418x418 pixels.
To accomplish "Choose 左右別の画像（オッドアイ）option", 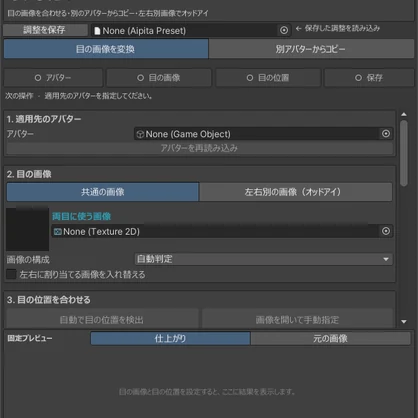I will tap(296, 192).
